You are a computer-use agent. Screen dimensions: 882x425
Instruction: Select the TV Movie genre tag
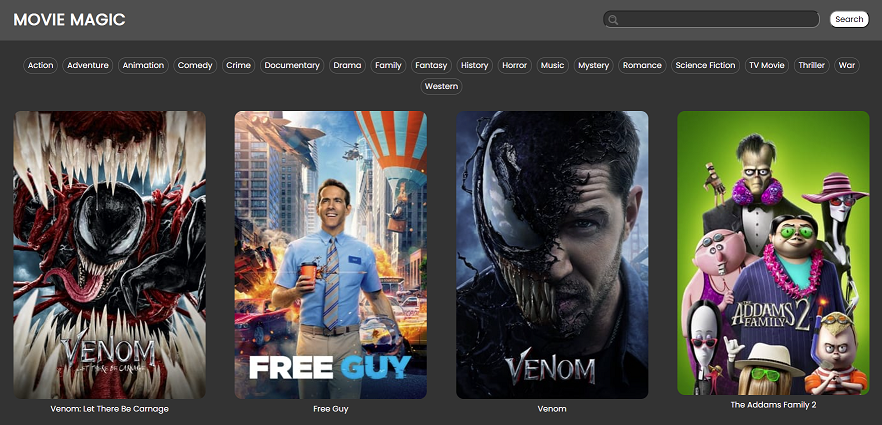[x=767, y=65]
